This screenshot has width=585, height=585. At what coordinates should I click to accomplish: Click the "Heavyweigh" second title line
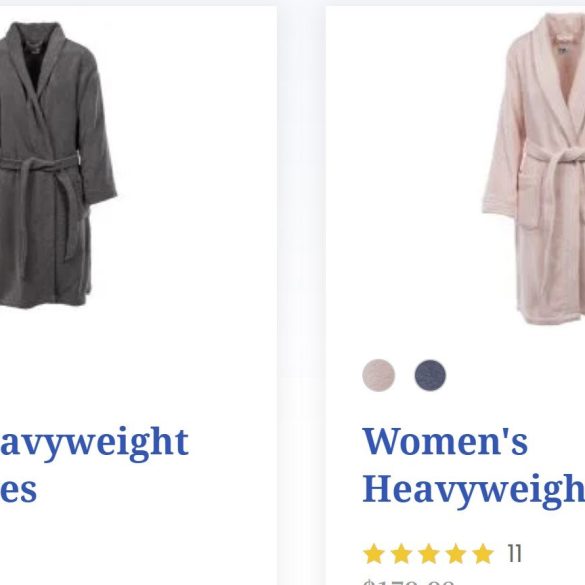pyautogui.click(x=473, y=489)
